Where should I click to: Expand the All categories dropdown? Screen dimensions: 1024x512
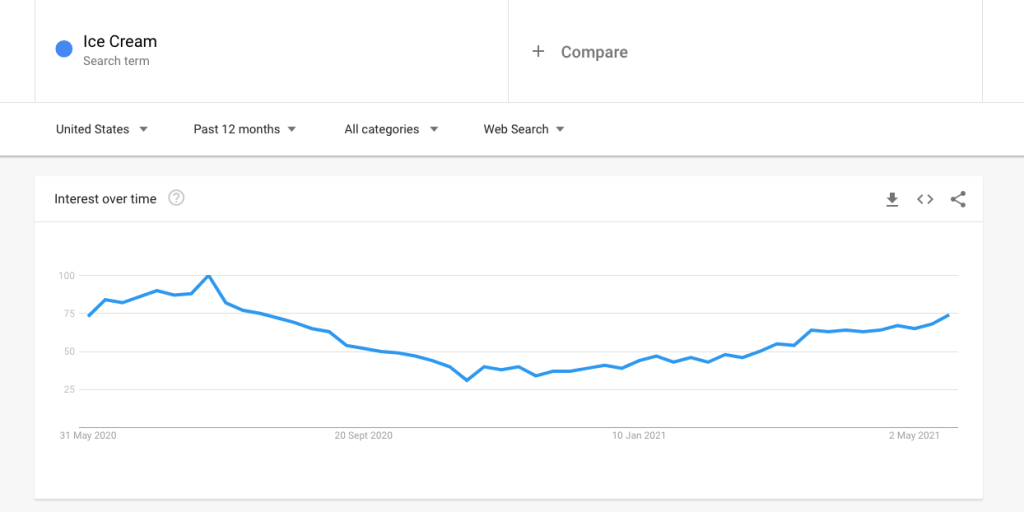tap(391, 129)
